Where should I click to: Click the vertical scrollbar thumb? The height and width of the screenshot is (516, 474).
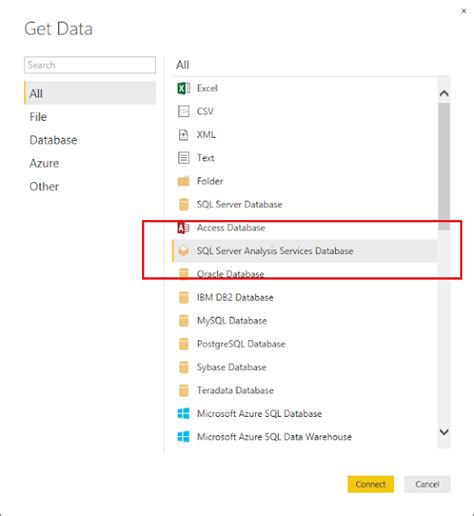[444, 167]
